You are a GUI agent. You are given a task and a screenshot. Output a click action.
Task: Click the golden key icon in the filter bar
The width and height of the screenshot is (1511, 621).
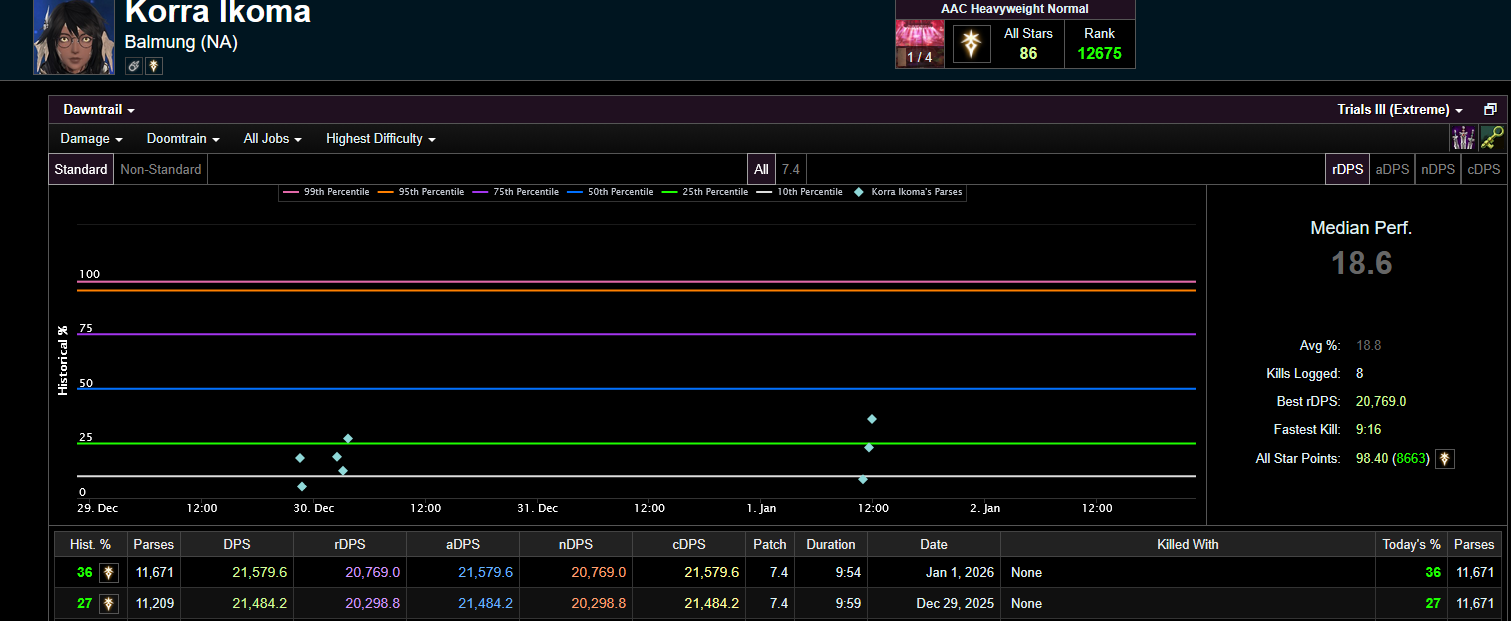1492,138
